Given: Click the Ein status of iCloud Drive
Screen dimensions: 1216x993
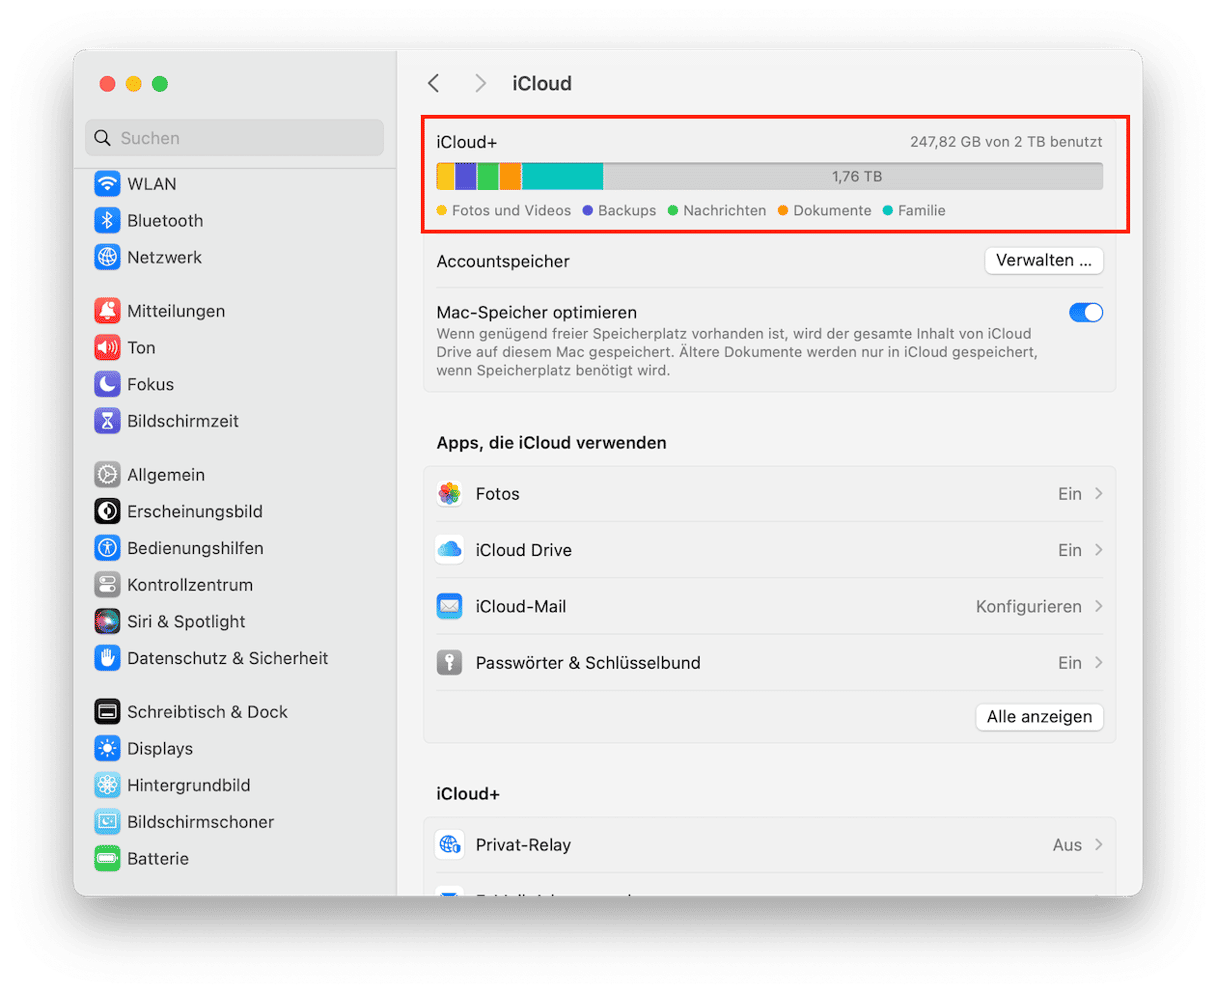Looking at the screenshot, I should [x=1070, y=550].
